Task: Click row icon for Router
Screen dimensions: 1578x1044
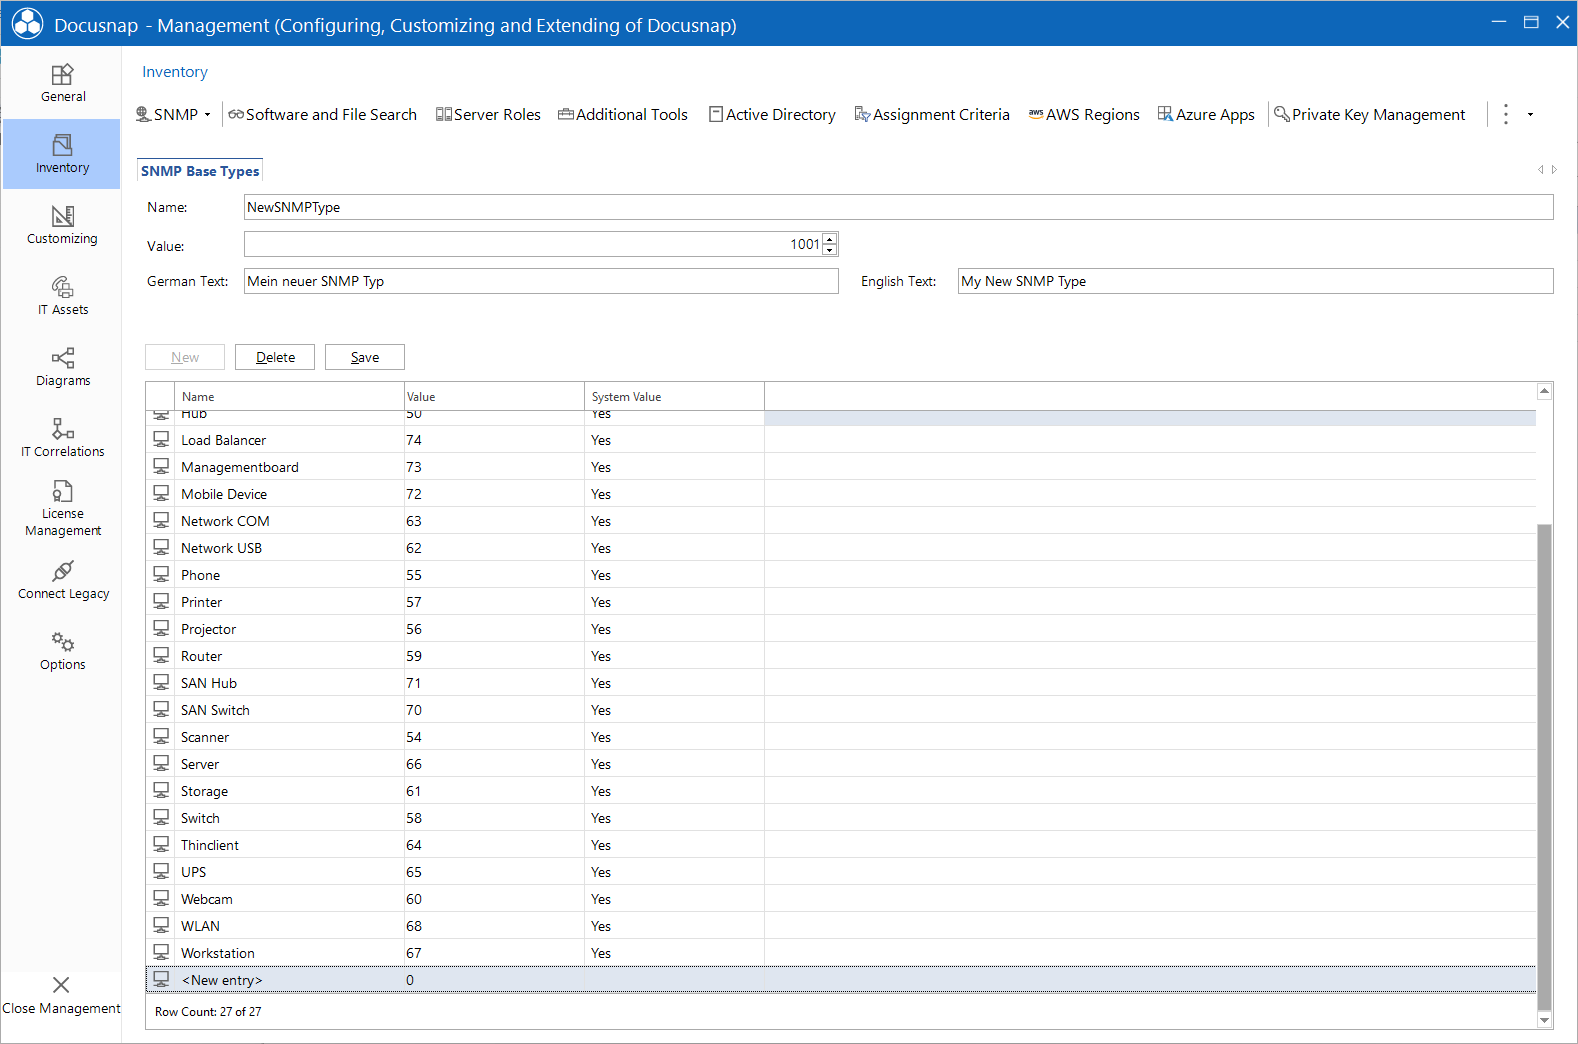Action: [161, 655]
